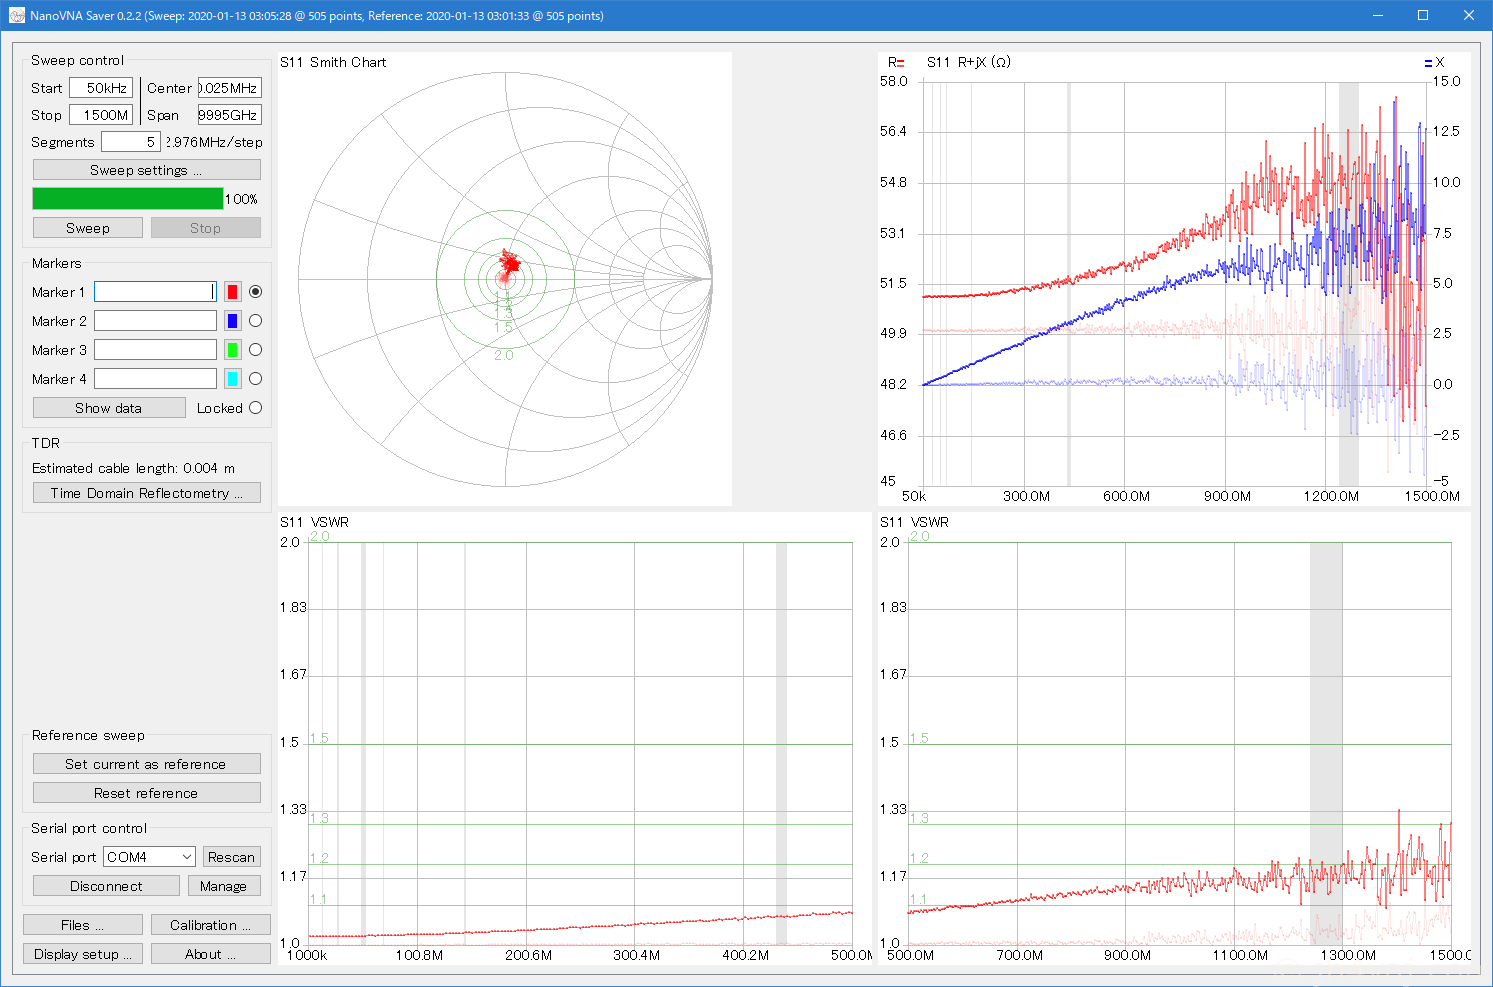1493x987 pixels.
Task: Click the X legend in R+jX chart
Action: tap(1434, 62)
